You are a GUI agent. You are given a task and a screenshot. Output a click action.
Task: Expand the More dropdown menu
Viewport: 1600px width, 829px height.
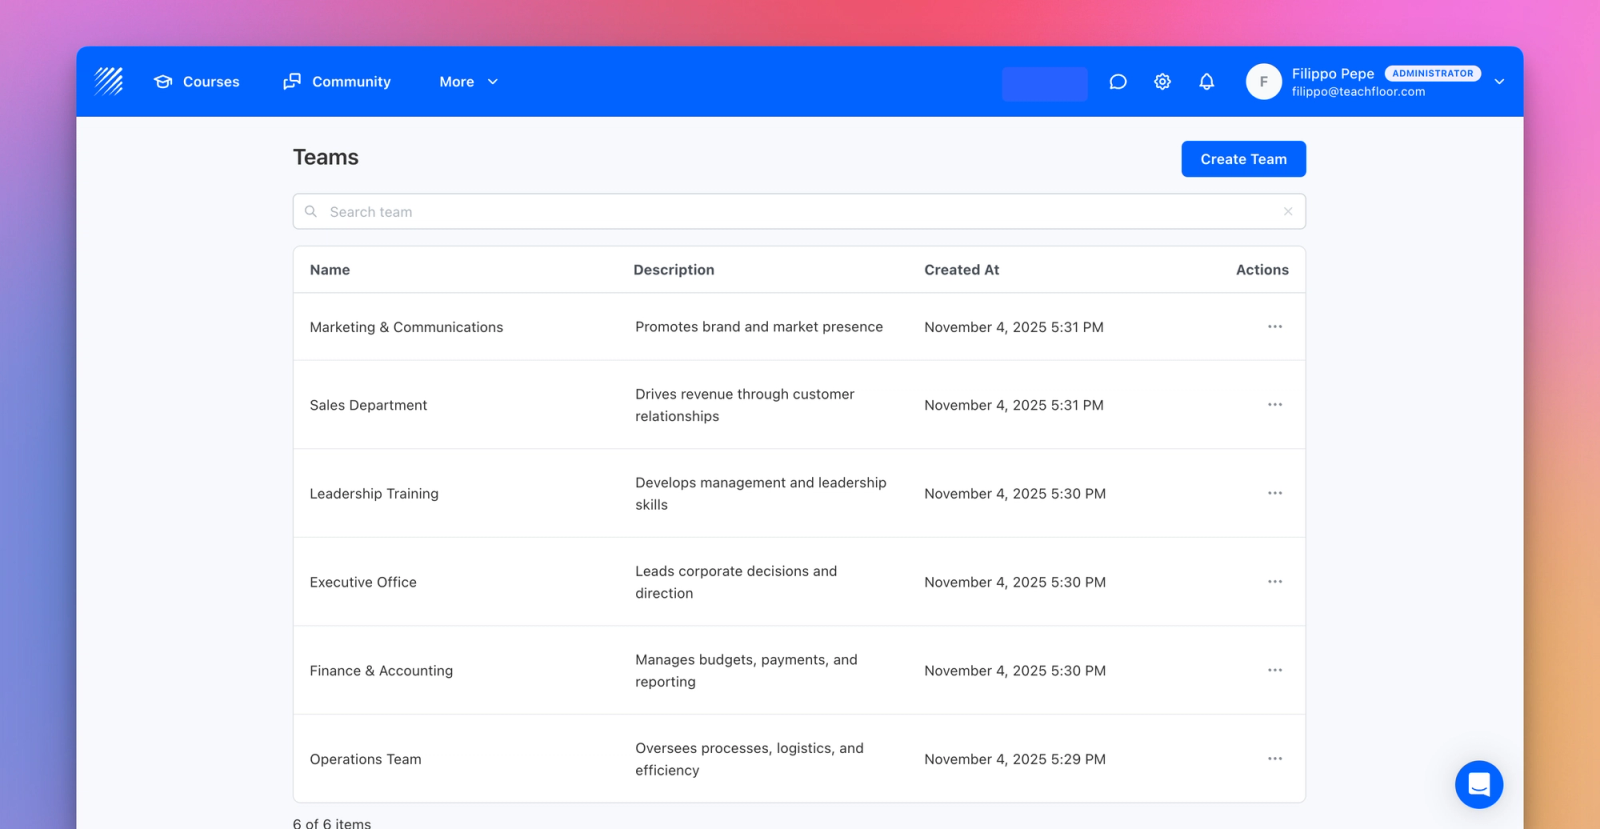coord(468,82)
